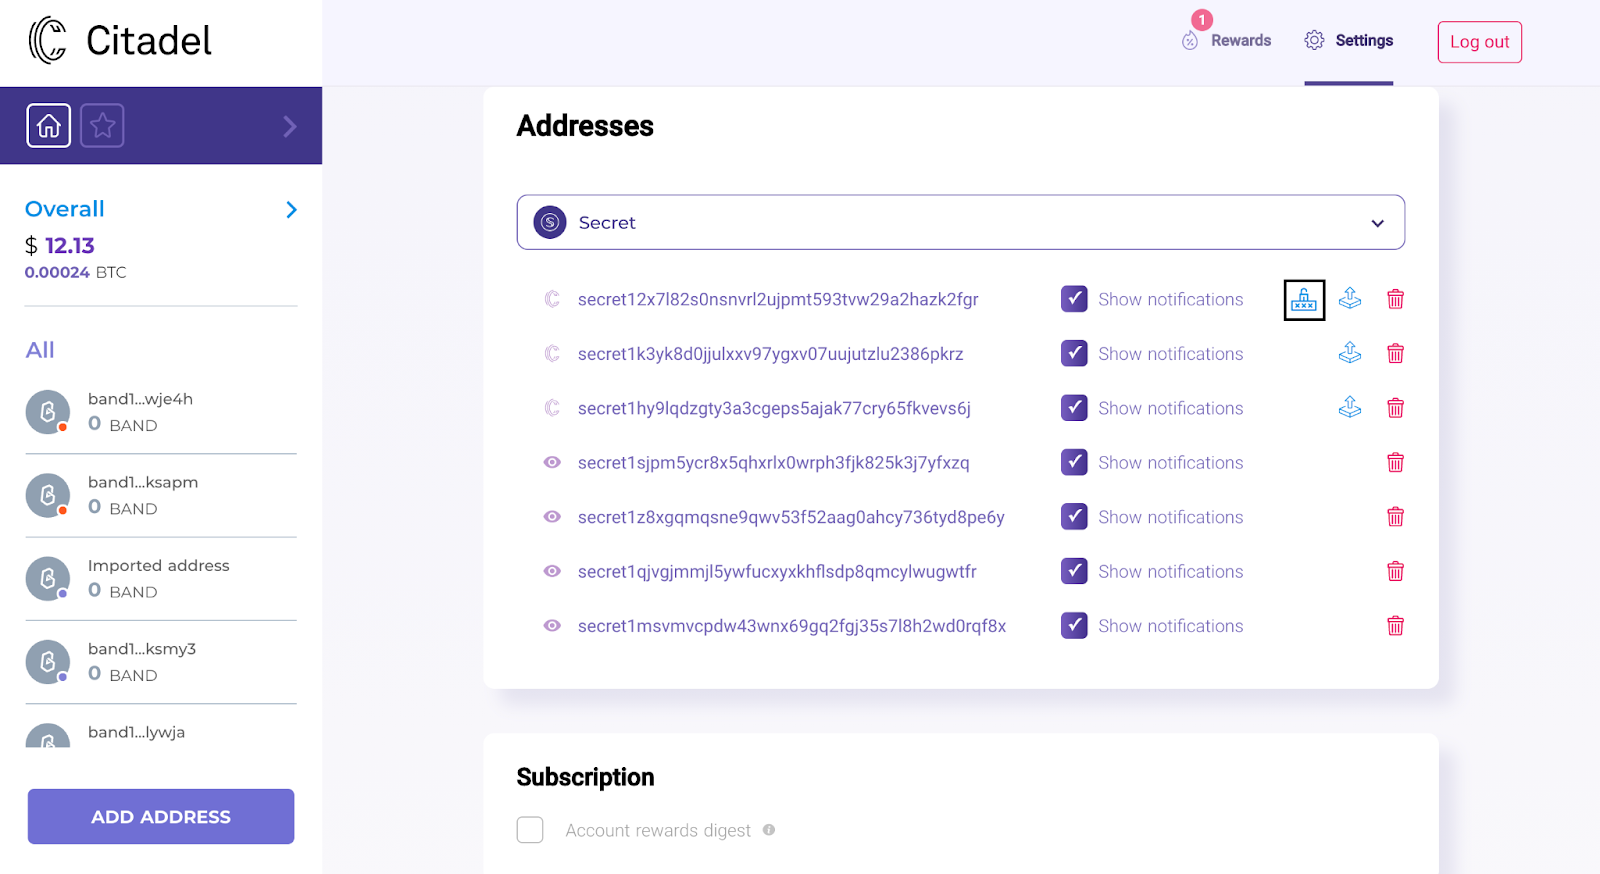Open address secret1msvmvcpdw43wnx69gq2fgj35s7l8h2wd0rqf8x

pyautogui.click(x=792, y=626)
